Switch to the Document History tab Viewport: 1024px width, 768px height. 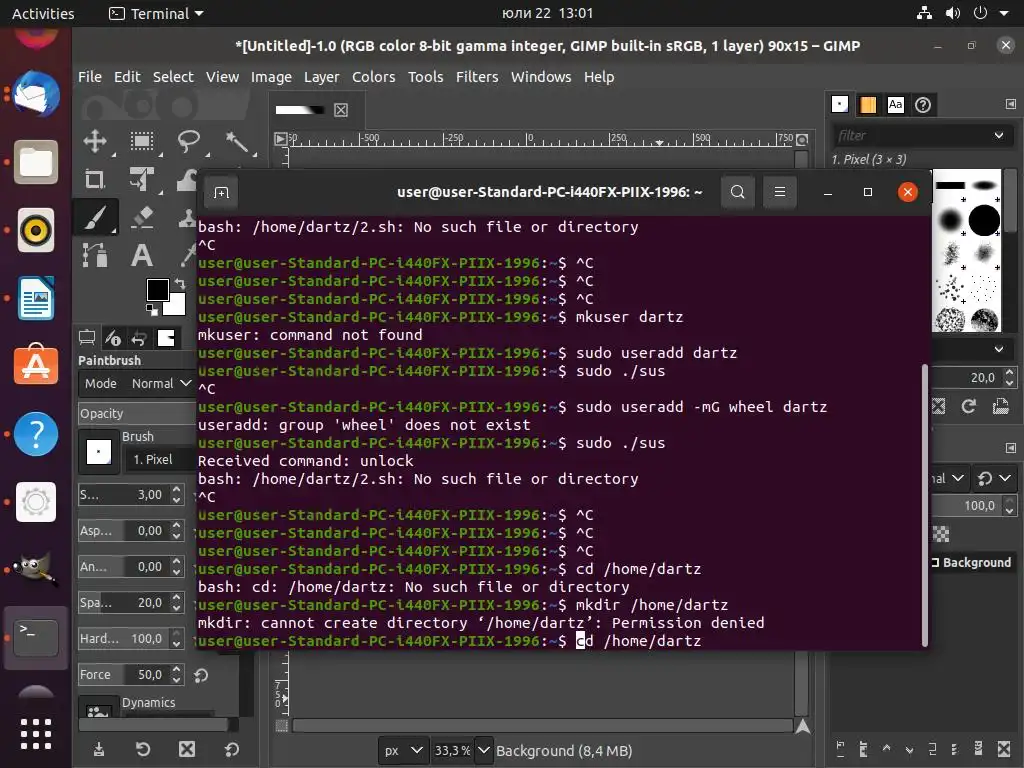[x=923, y=104]
